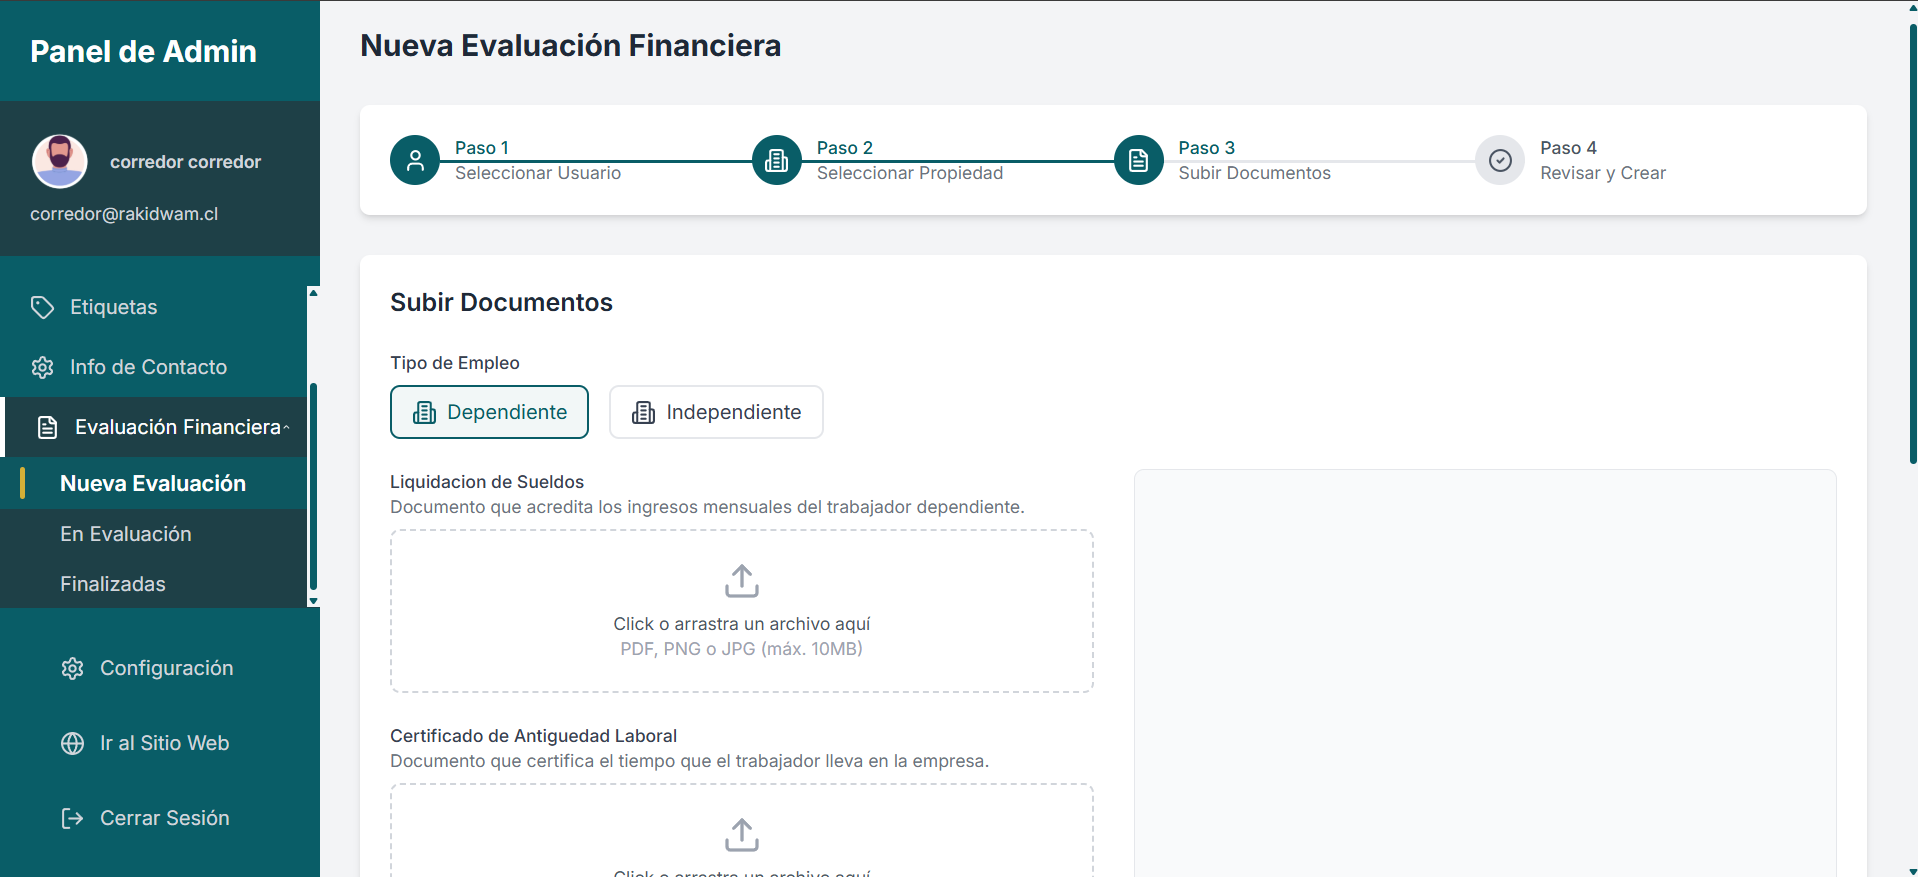The width and height of the screenshot is (1918, 877).
Task: Select Independiente employment type
Action: tap(716, 412)
